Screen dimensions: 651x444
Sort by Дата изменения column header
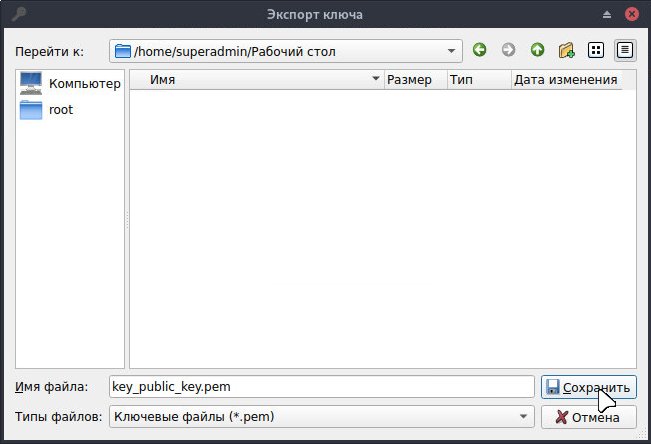[x=565, y=79]
